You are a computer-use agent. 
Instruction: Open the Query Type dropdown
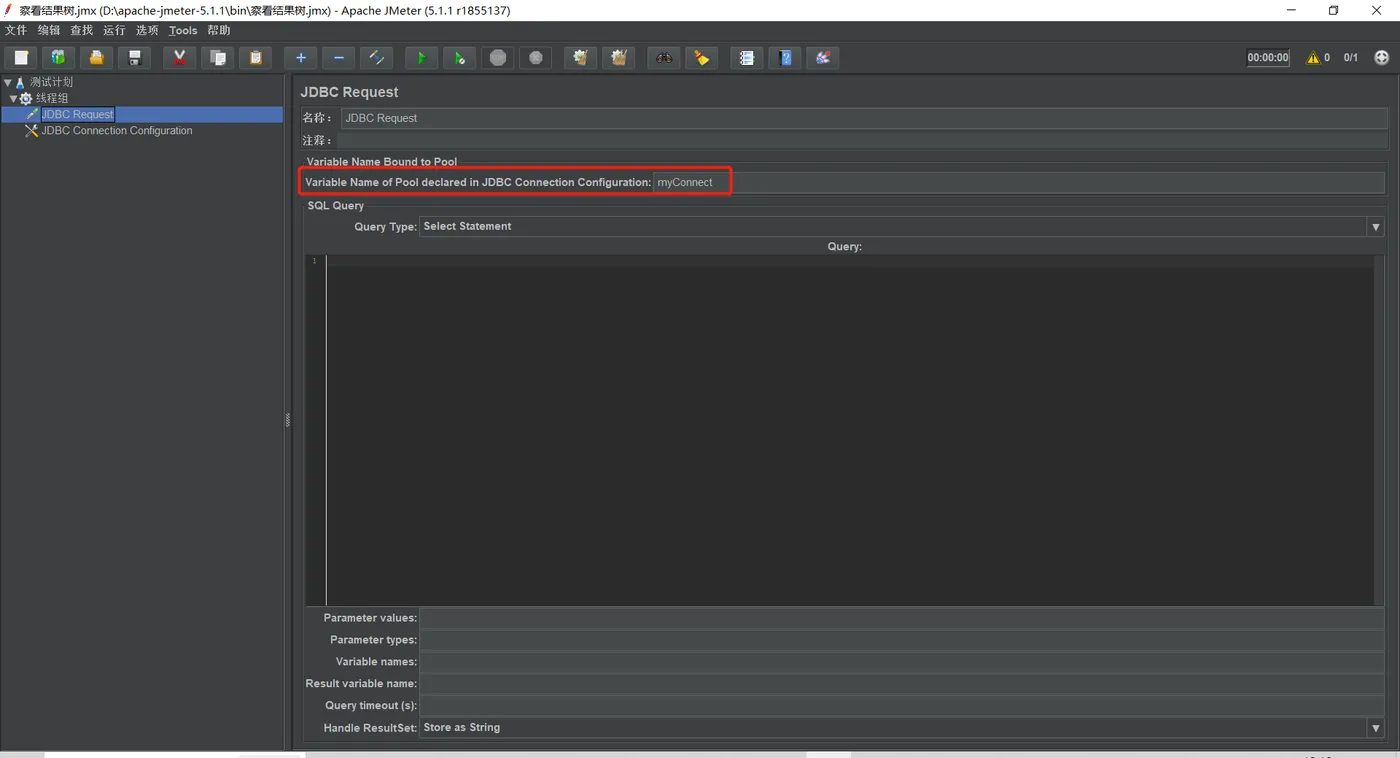click(1376, 227)
